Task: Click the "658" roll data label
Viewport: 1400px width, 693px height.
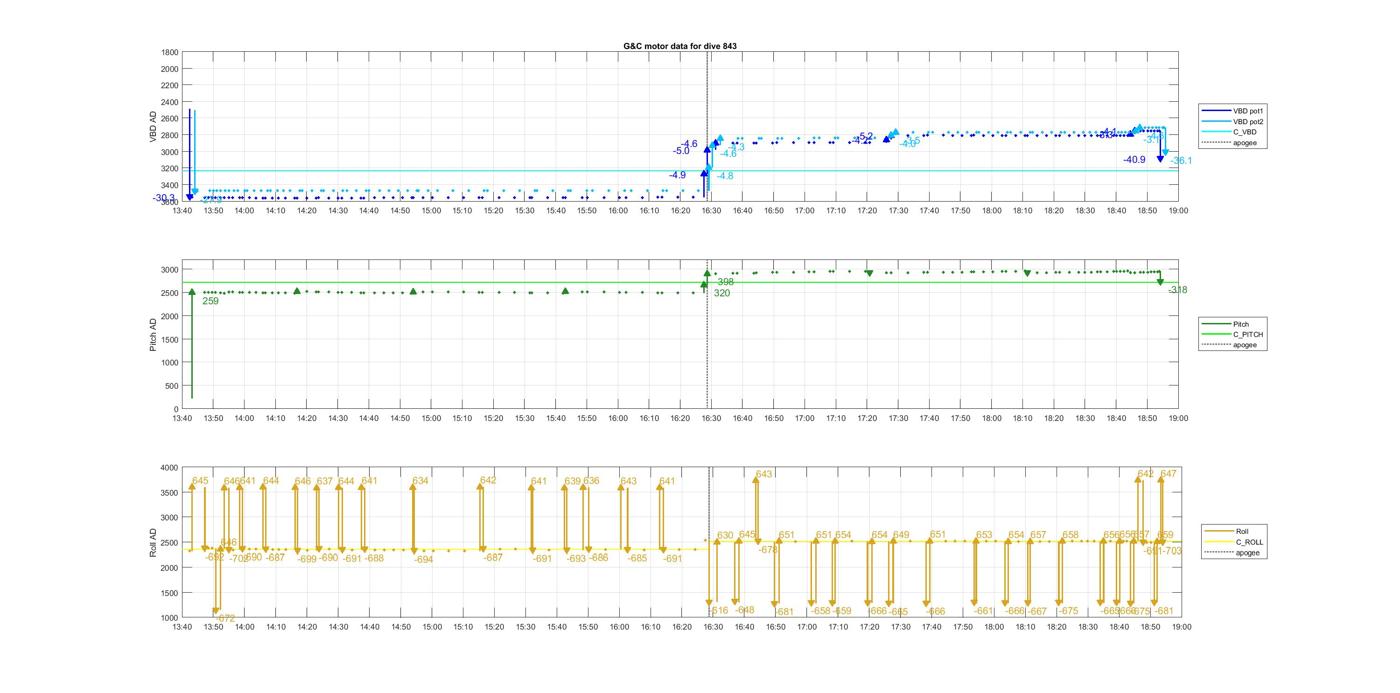Action: point(1070,535)
